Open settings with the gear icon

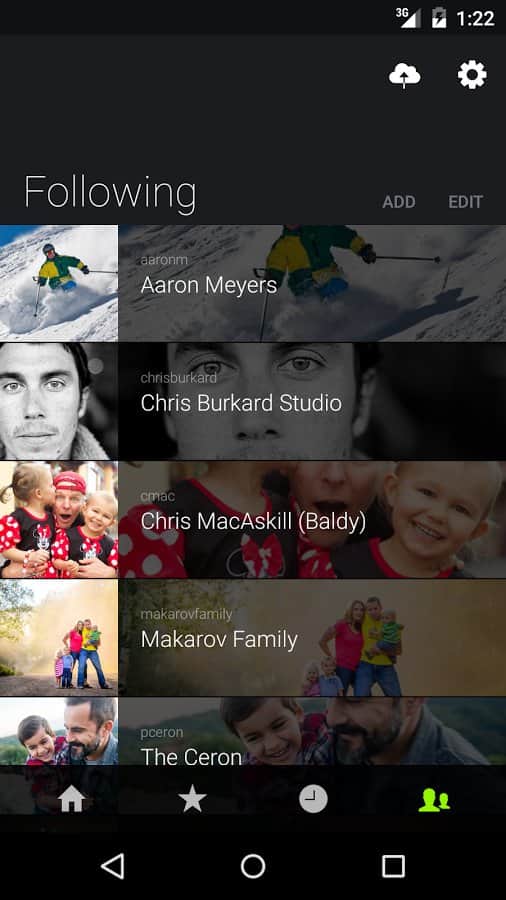coord(472,75)
